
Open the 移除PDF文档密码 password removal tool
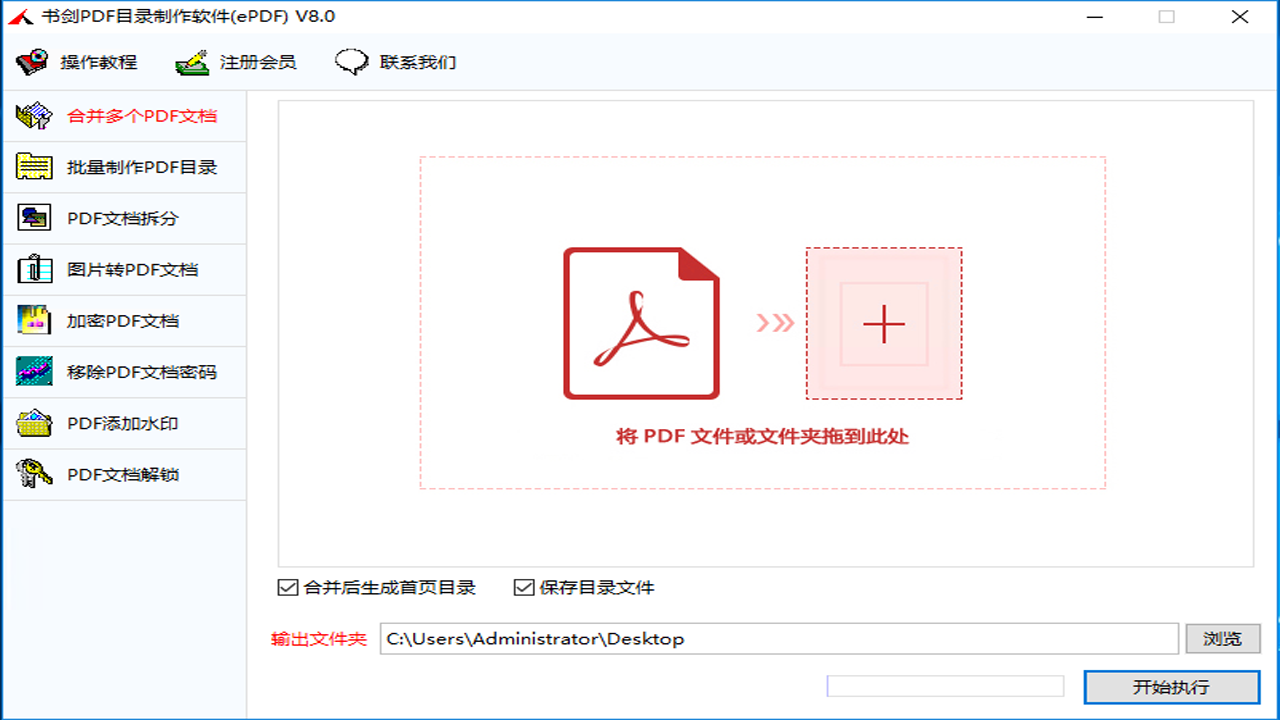click(33, 371)
